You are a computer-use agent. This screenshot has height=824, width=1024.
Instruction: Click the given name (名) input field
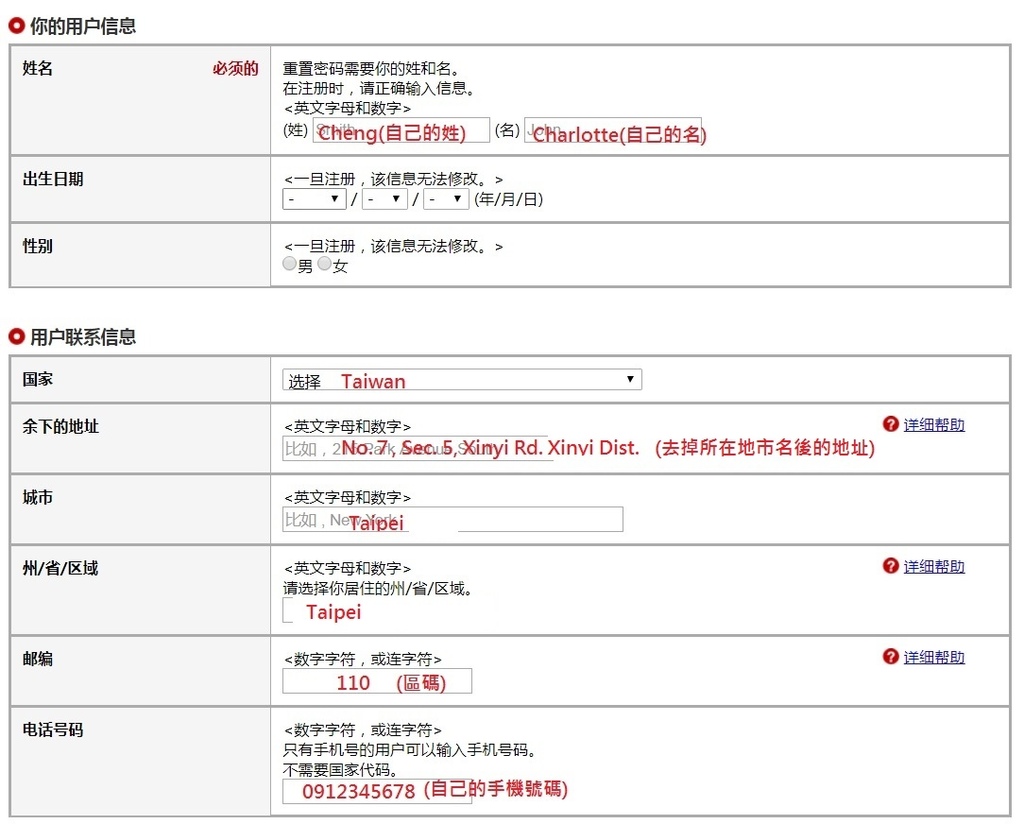(612, 131)
